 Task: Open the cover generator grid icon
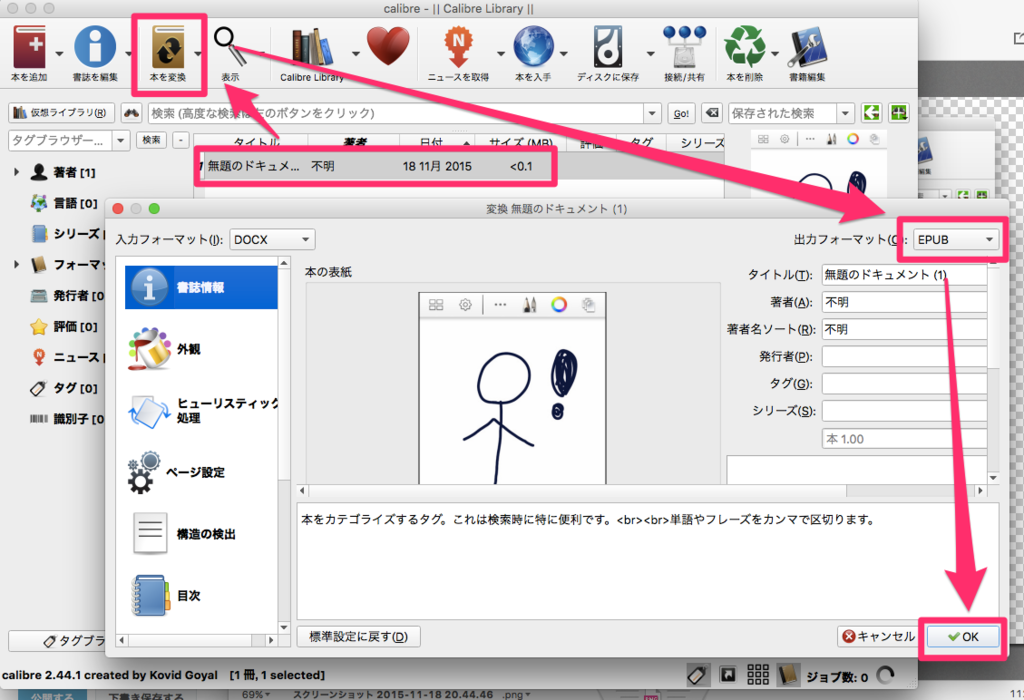pos(436,305)
